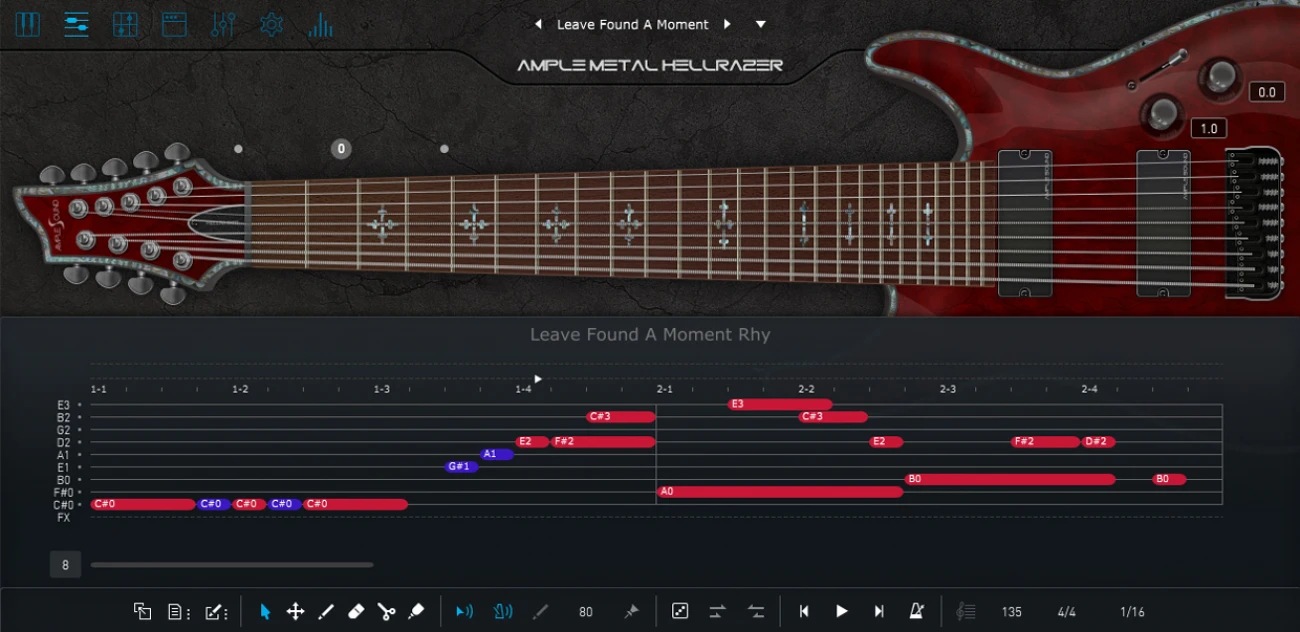1300x632 pixels.
Task: Click the 2-1 measure marker
Action: 664,389
